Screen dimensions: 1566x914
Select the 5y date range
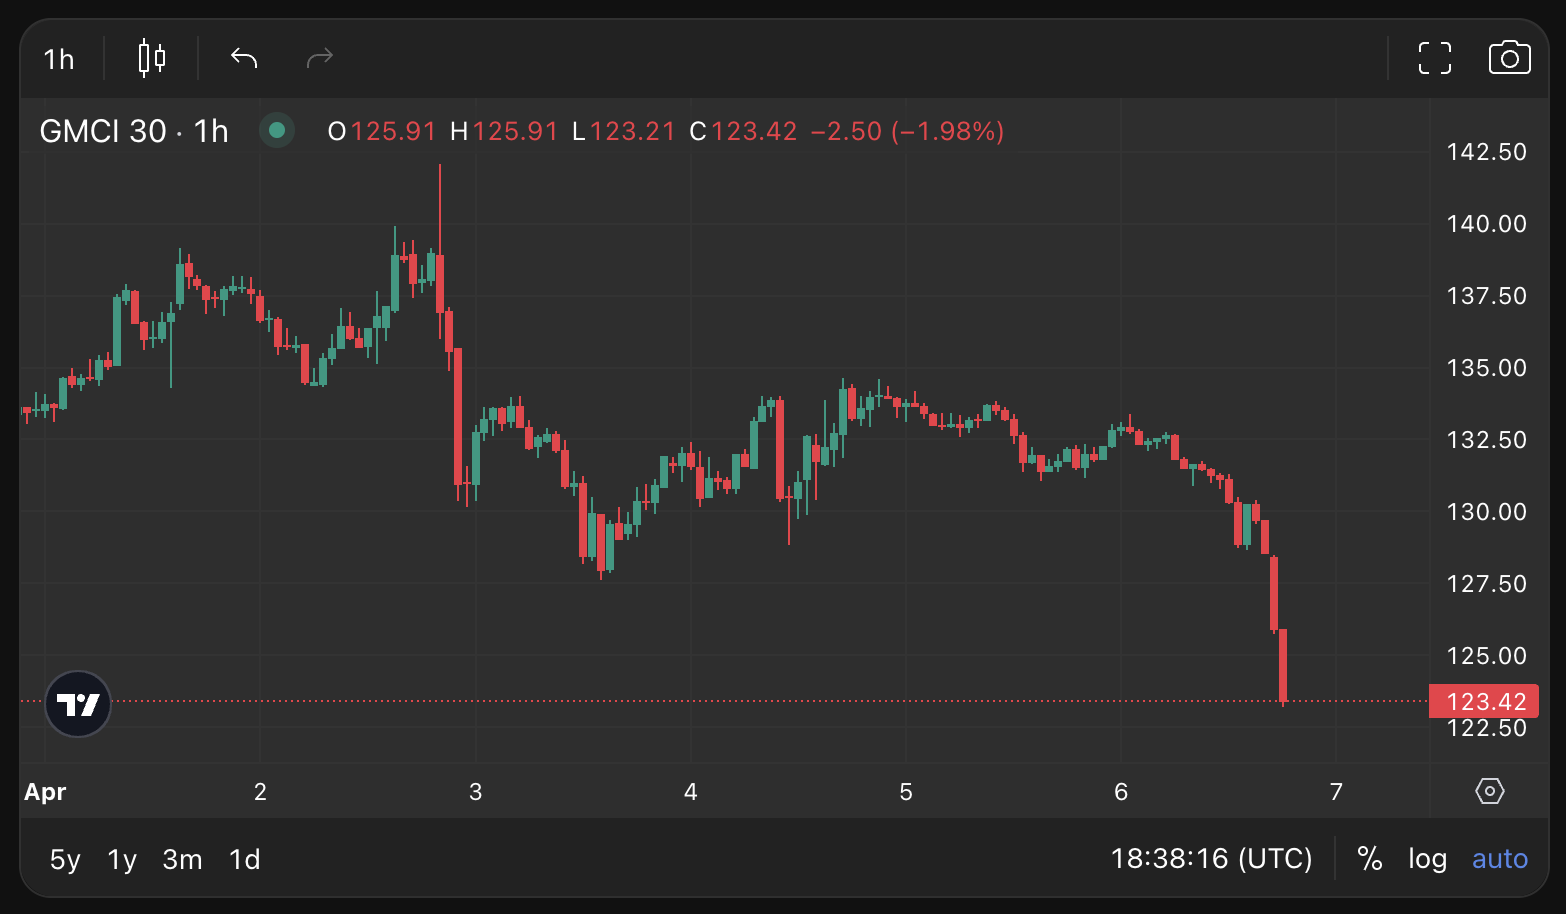[x=65, y=859]
